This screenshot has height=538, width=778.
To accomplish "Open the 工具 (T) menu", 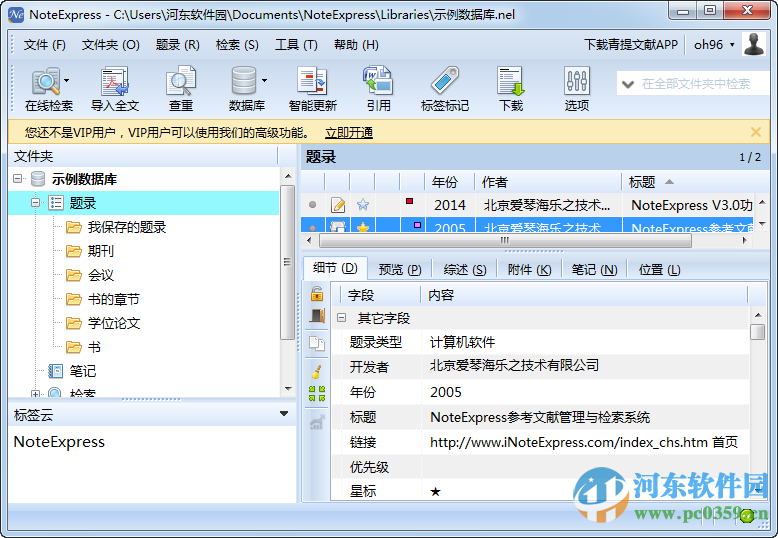I will [x=296, y=45].
